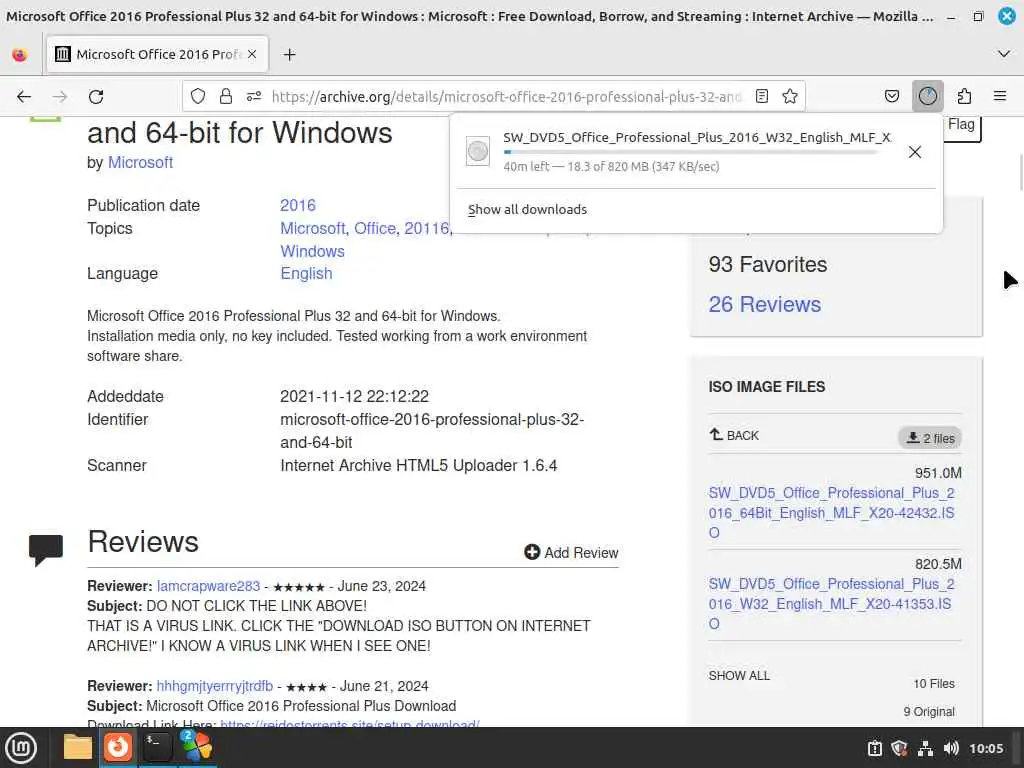Cancel the SW_DVD5 Office download
1024x768 pixels.
(x=915, y=152)
